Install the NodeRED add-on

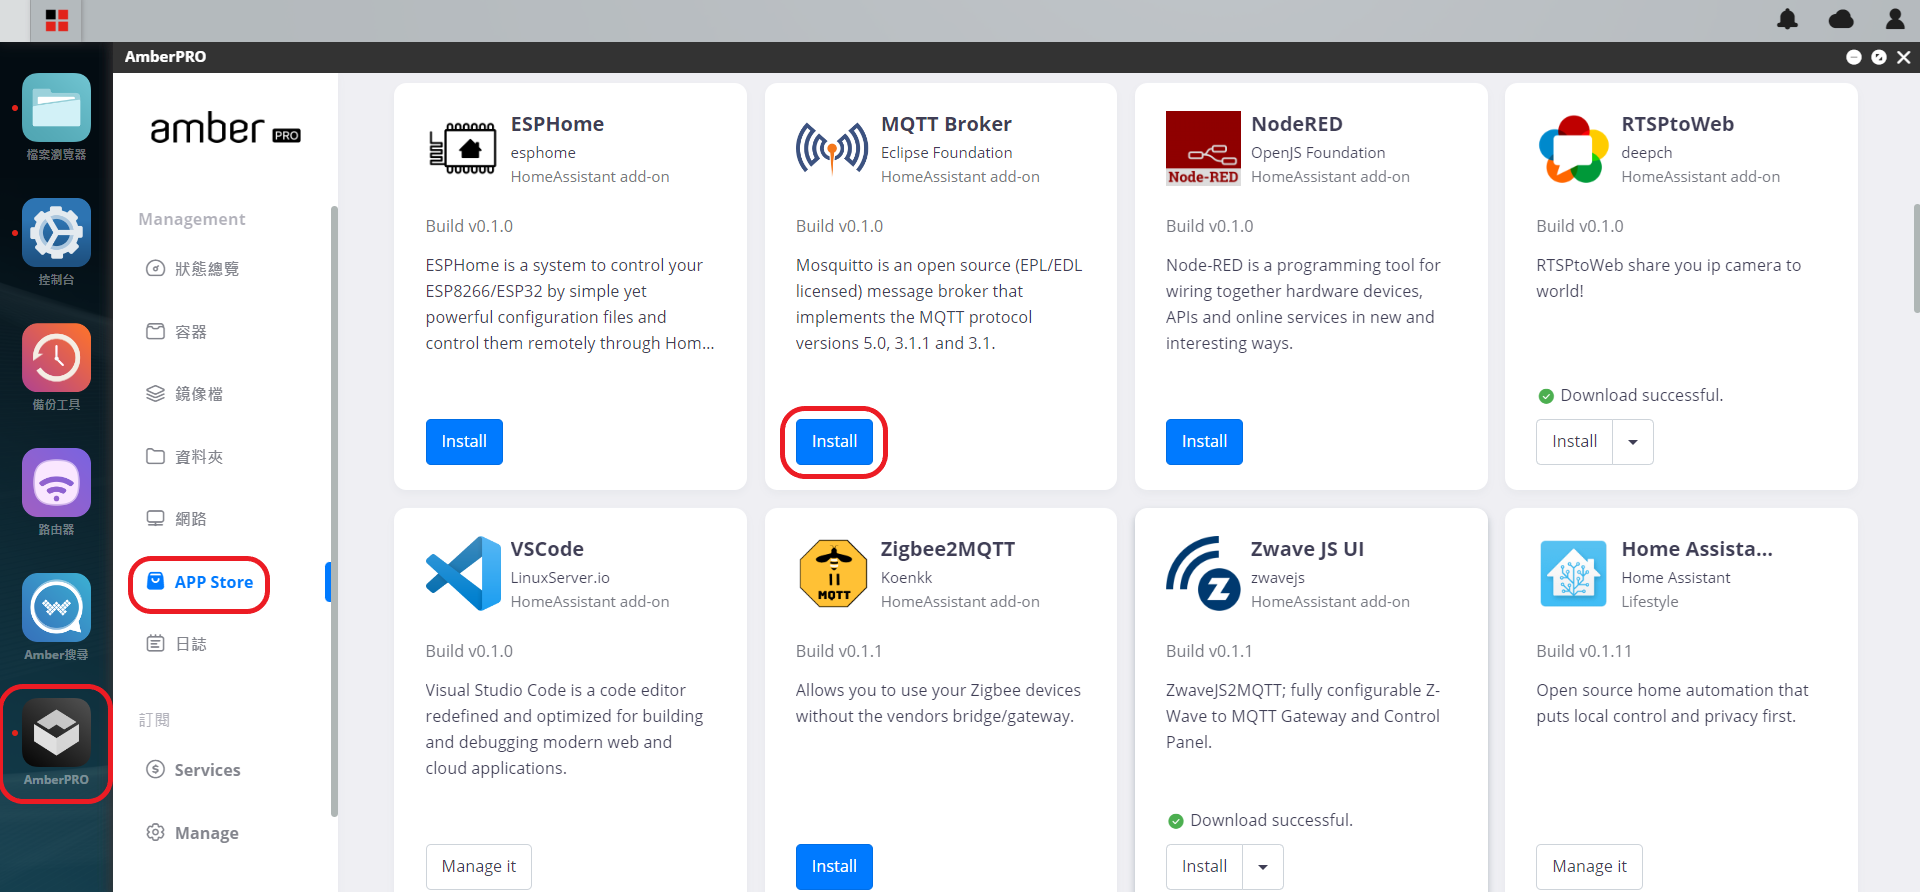click(1204, 442)
